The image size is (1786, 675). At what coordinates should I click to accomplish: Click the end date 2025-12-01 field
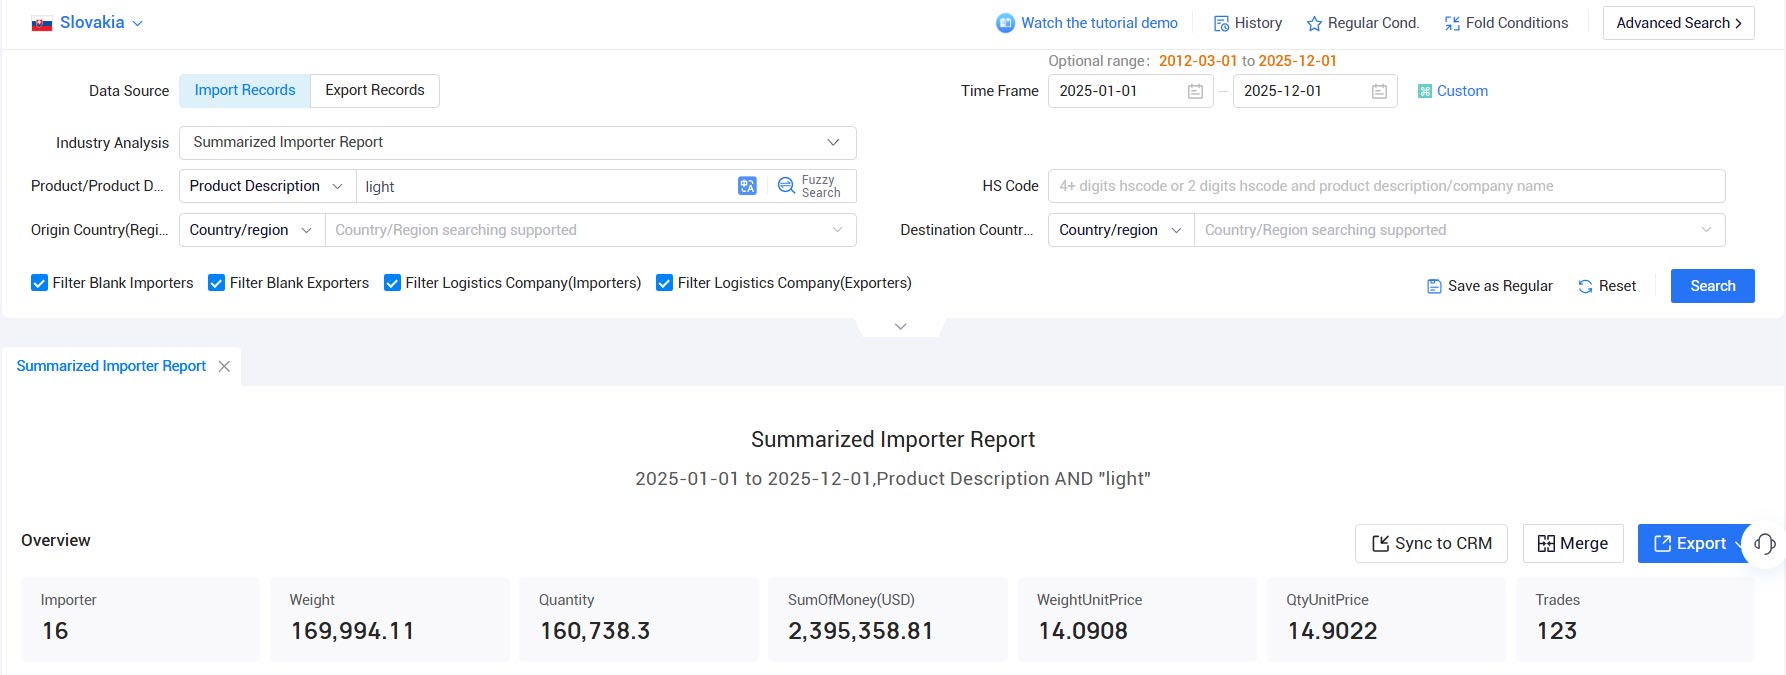point(1314,91)
